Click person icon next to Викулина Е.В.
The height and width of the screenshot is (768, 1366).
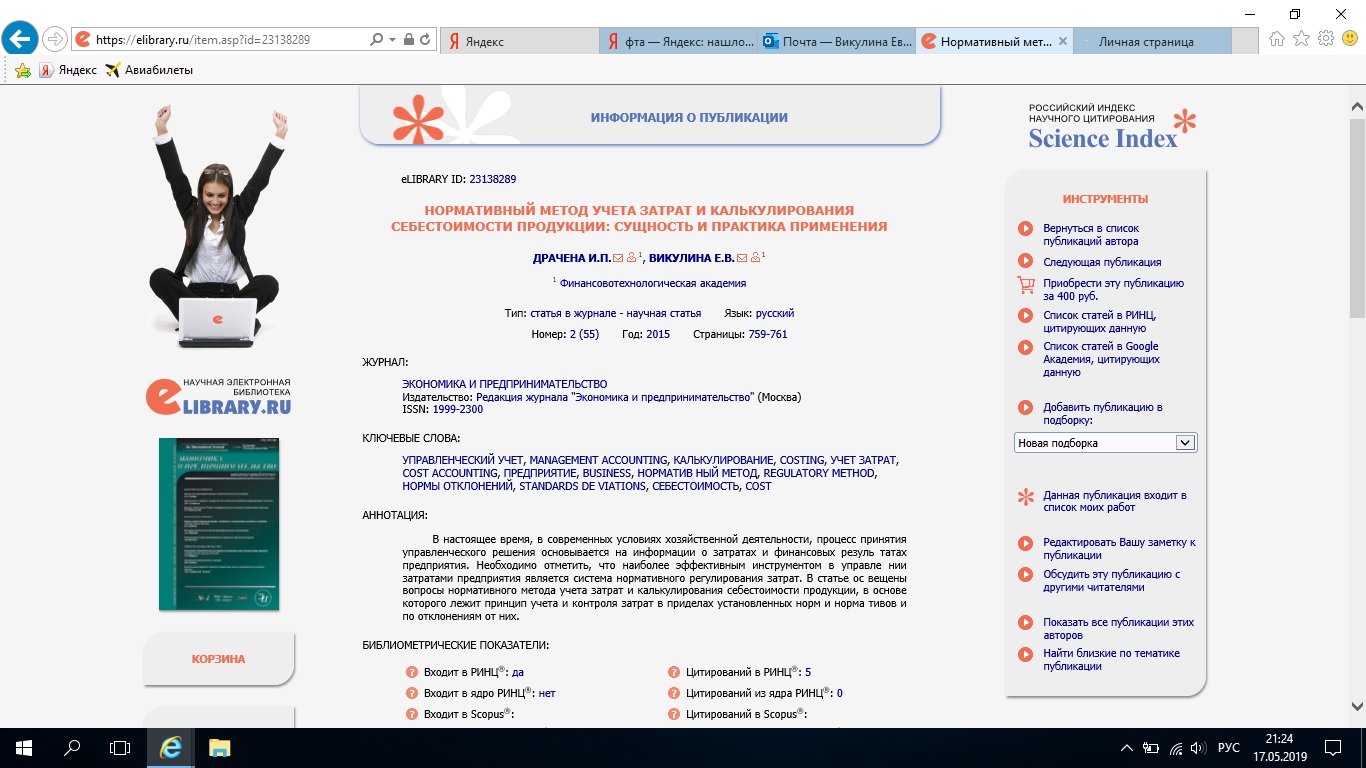(x=755, y=258)
